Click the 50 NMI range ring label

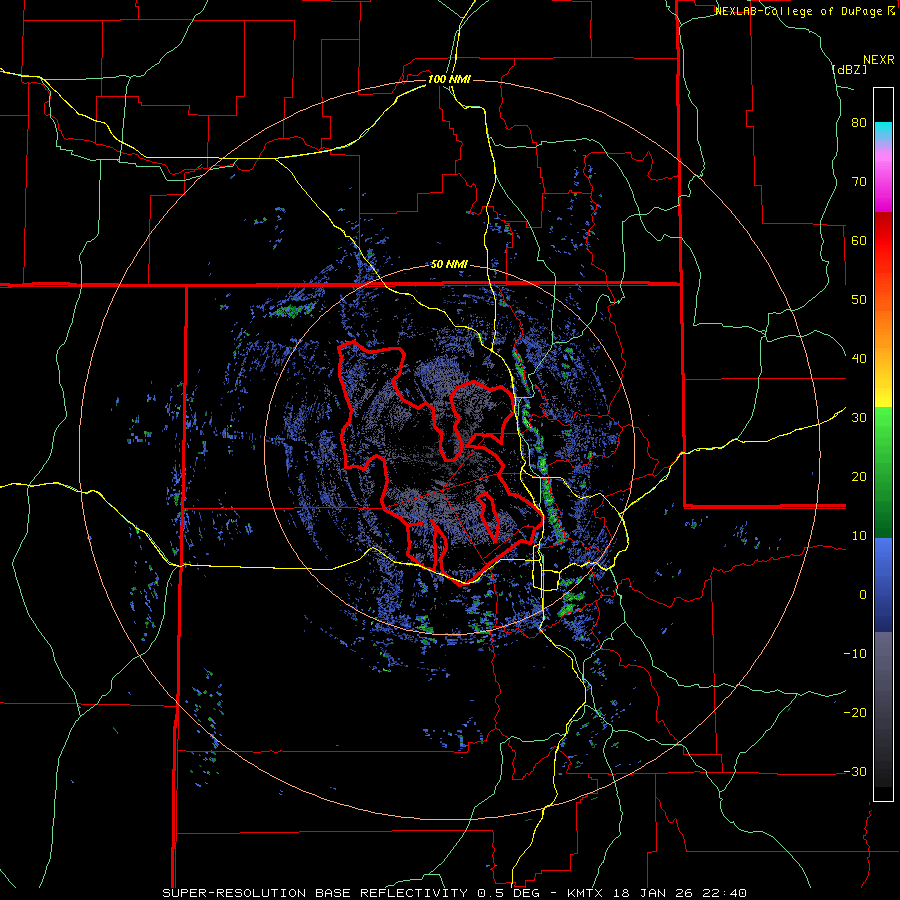(x=449, y=265)
